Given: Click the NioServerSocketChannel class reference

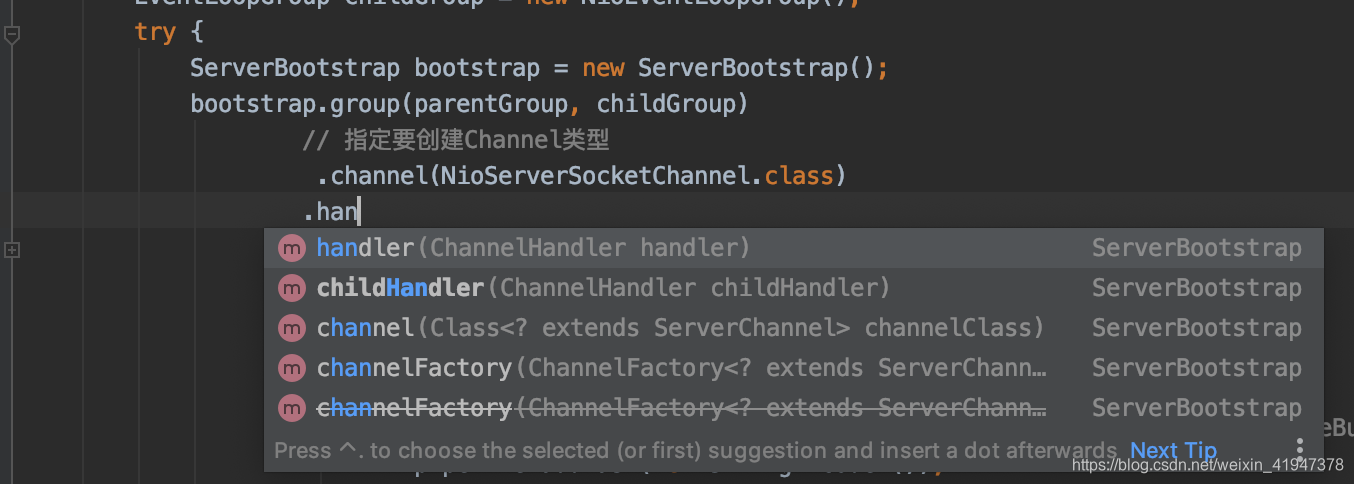Looking at the screenshot, I should [x=598, y=176].
